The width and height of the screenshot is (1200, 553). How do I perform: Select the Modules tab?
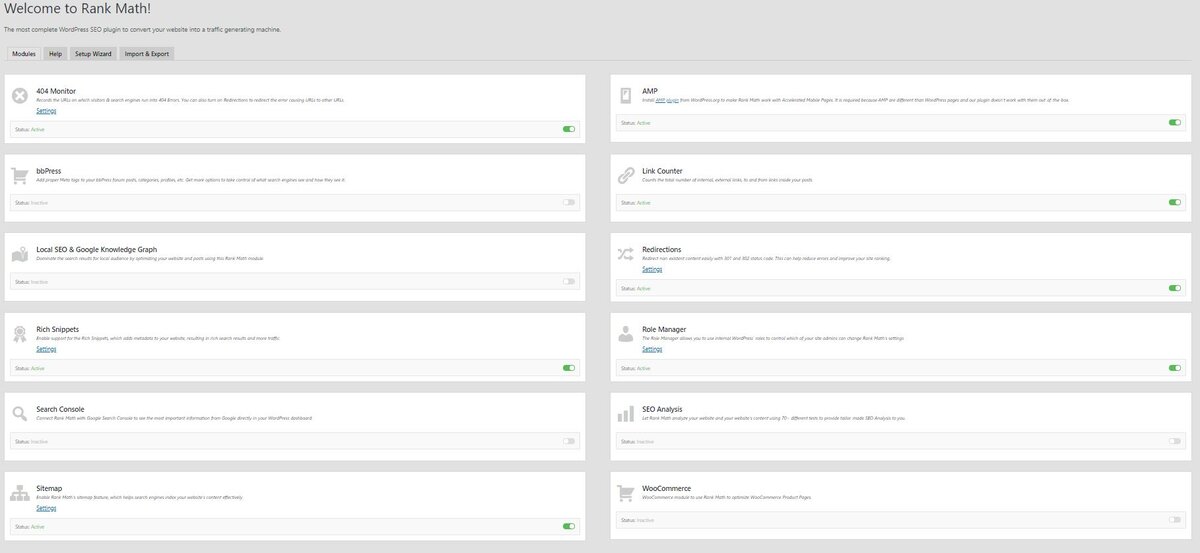click(x=24, y=53)
